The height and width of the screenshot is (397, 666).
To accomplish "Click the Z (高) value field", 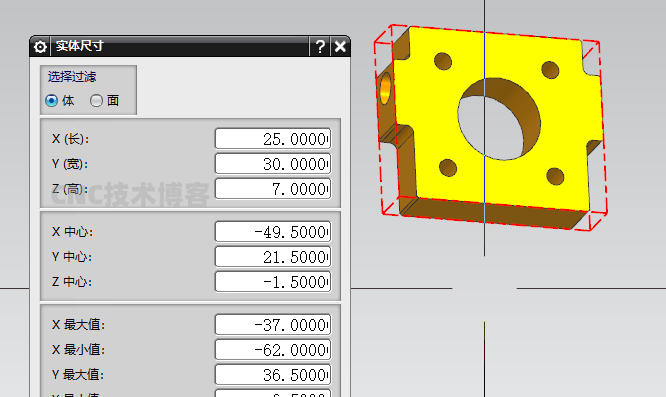I will coord(273,189).
